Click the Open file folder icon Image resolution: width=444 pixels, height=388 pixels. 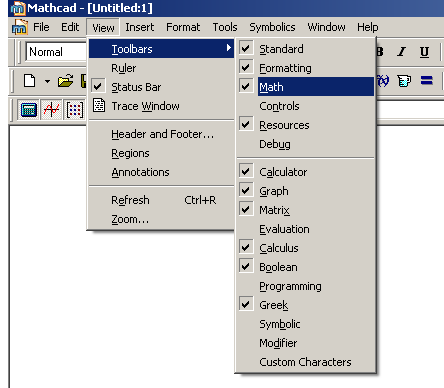66,81
